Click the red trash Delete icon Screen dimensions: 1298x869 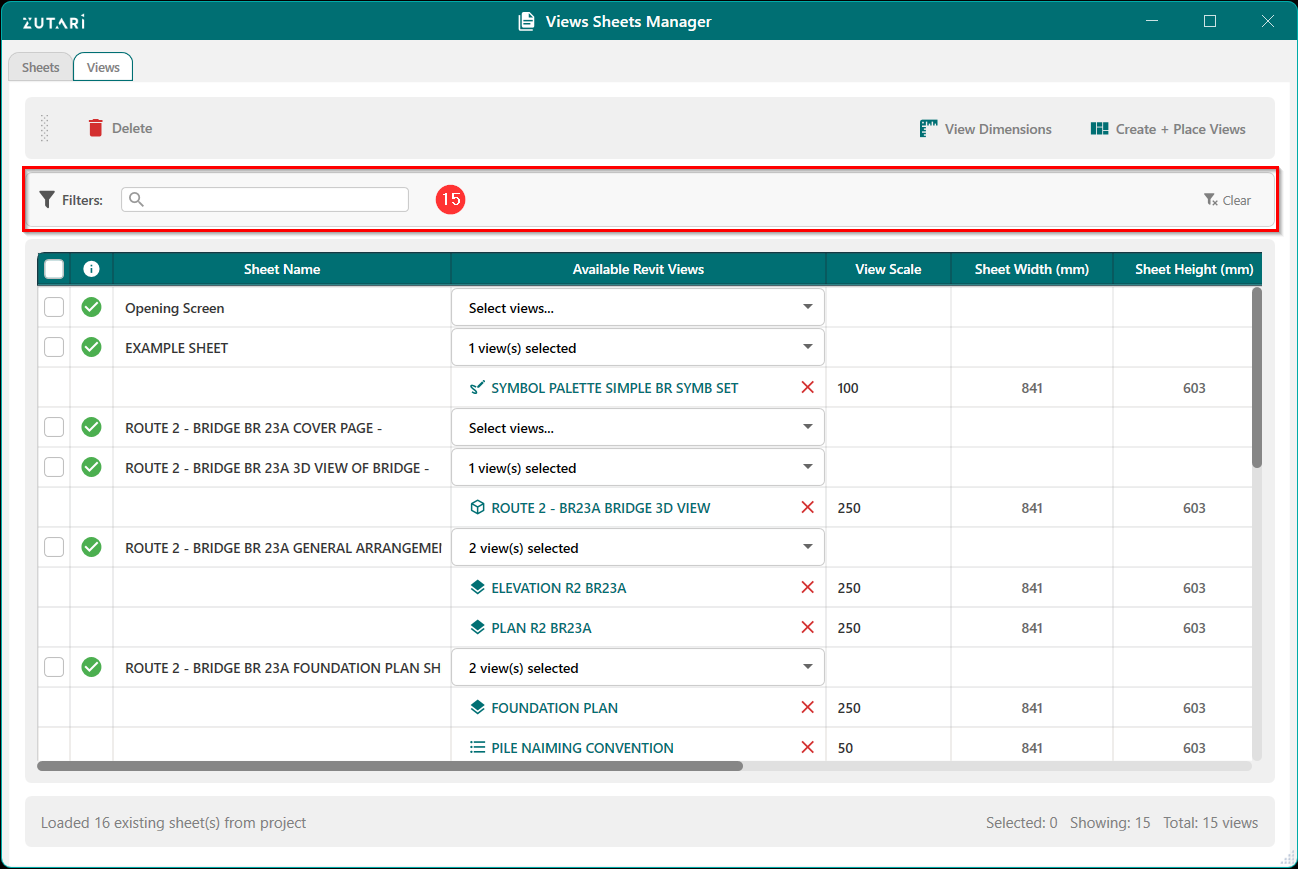point(96,128)
